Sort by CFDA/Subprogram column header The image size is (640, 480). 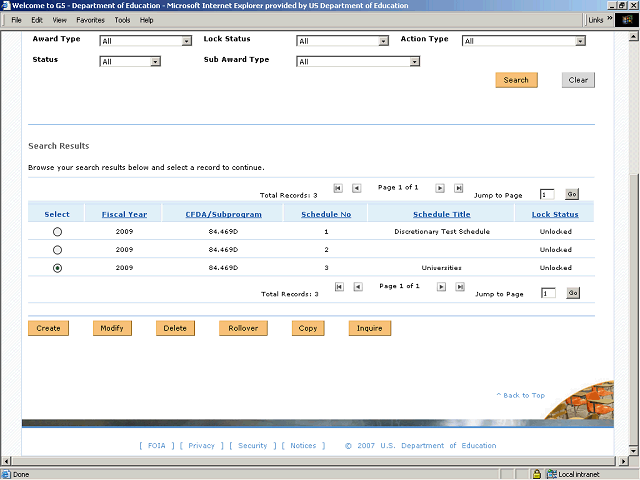(x=223, y=214)
